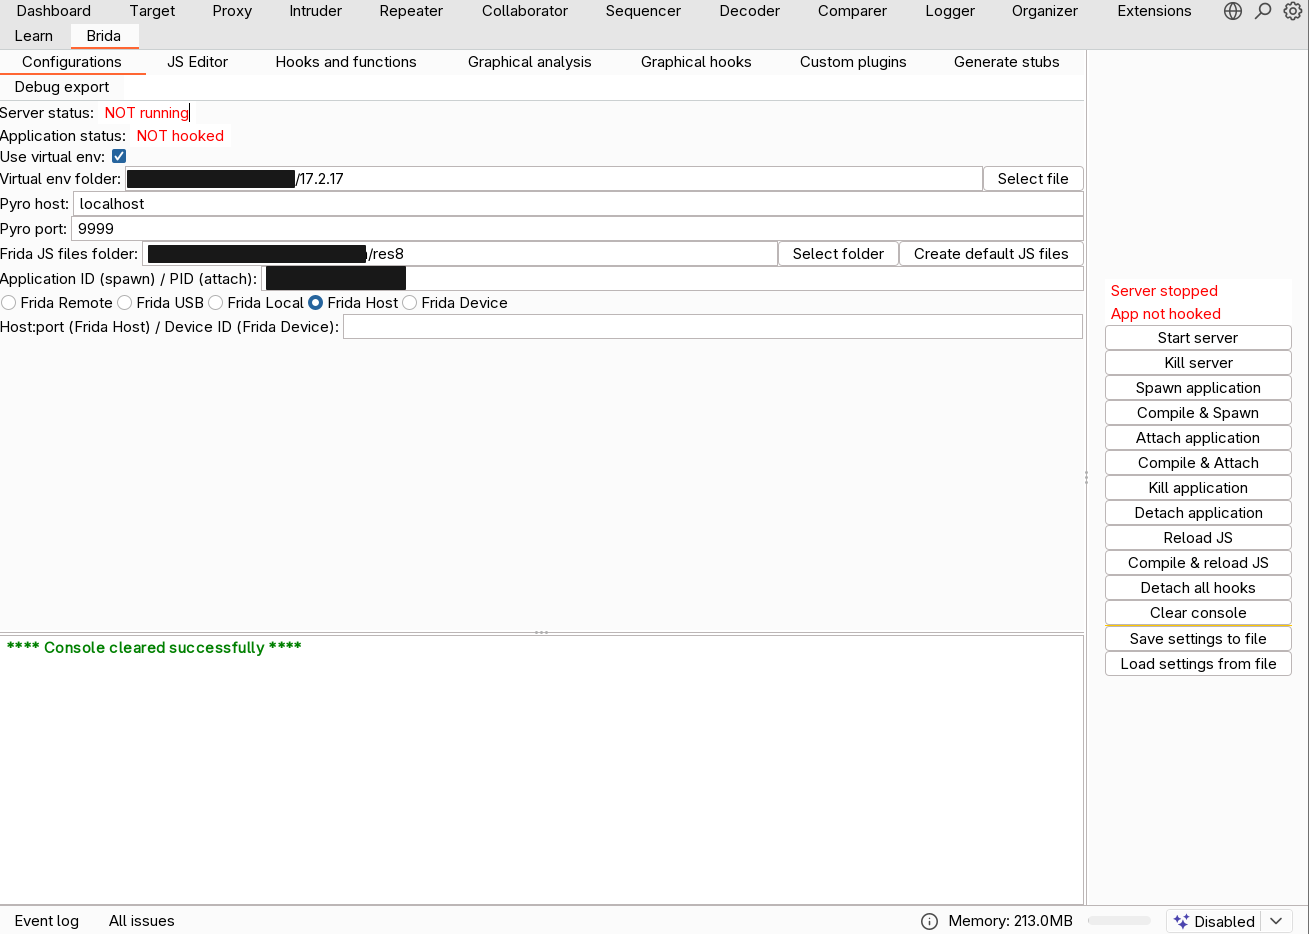Viewport: 1309px width, 934px height.
Task: Click the Start server button
Action: click(1198, 338)
